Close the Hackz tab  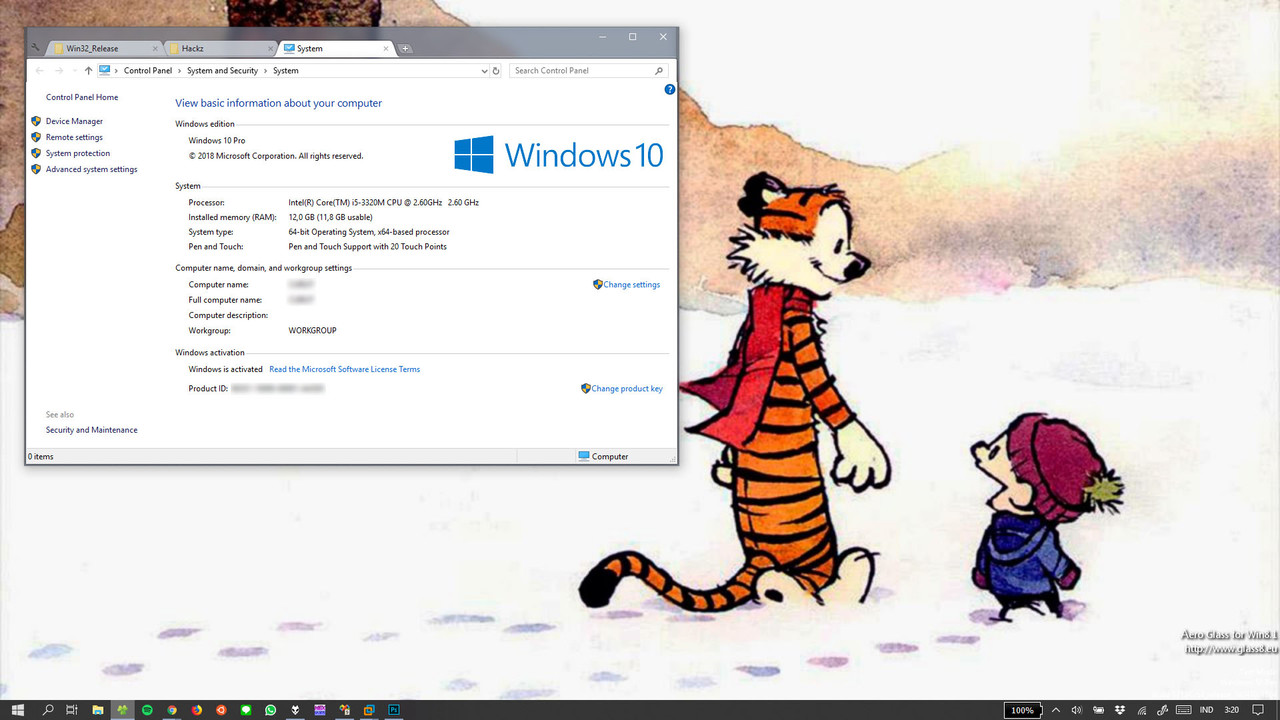click(270, 48)
